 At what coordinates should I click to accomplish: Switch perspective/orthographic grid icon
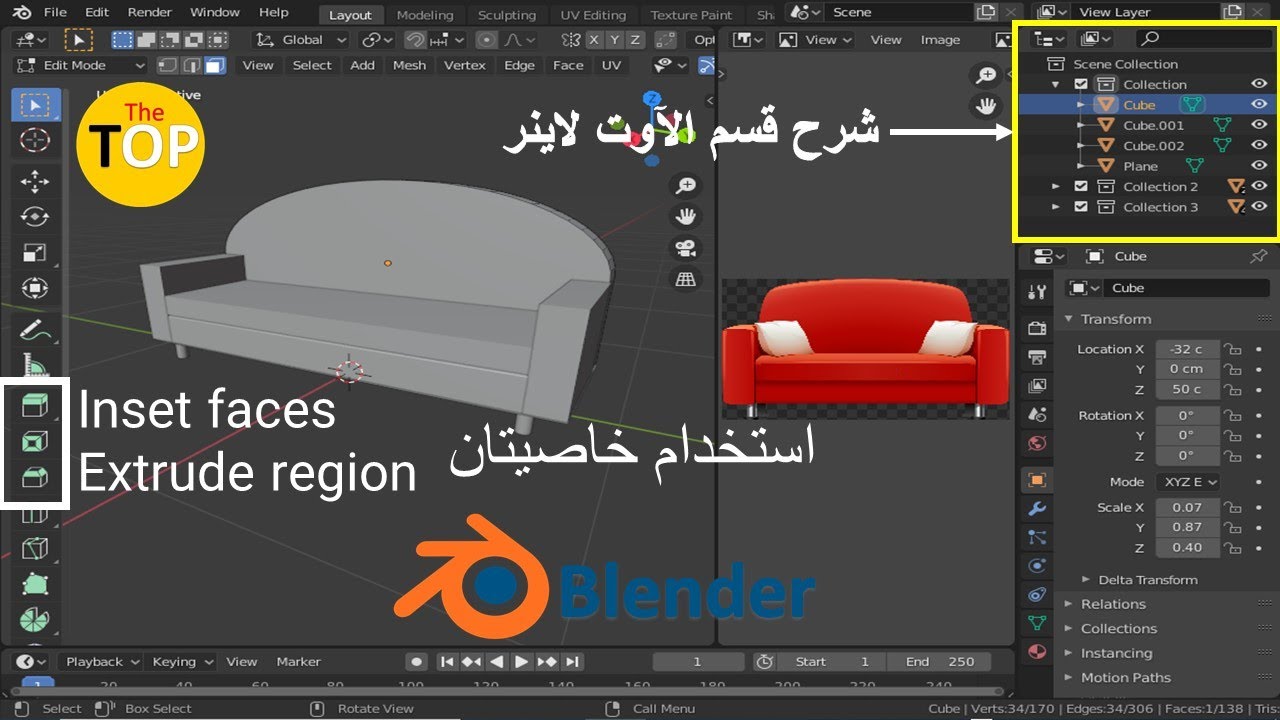(x=686, y=280)
